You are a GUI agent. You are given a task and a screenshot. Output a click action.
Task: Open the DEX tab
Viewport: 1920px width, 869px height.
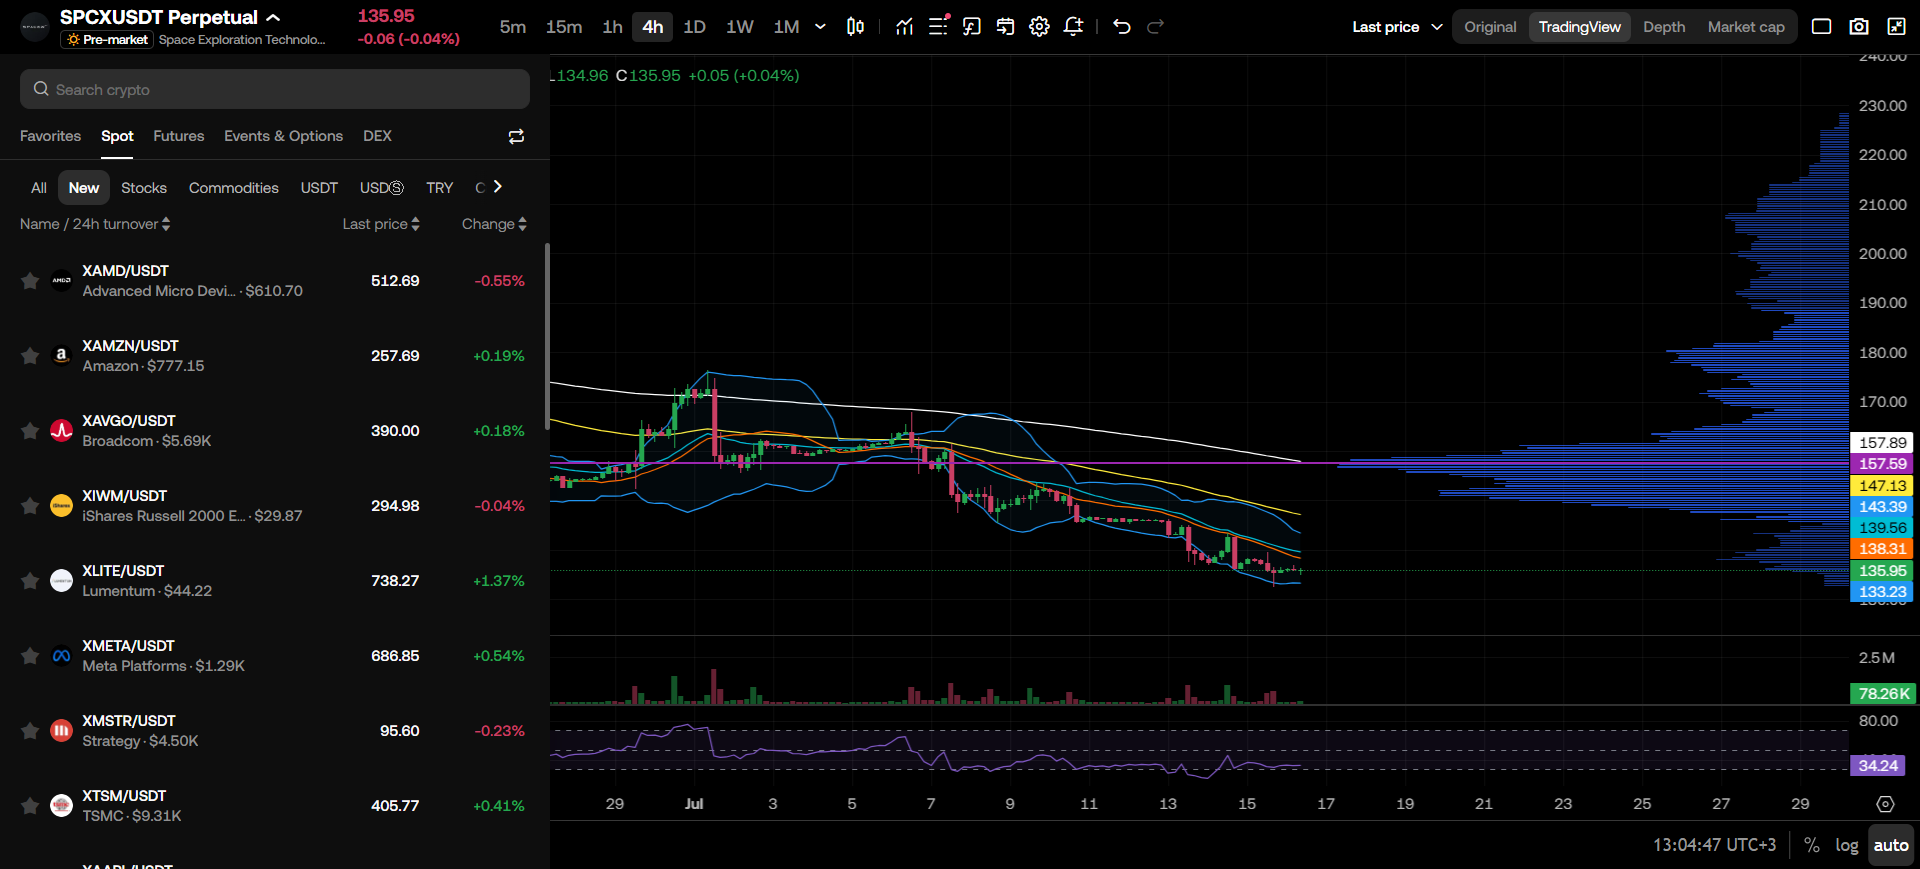(x=377, y=136)
